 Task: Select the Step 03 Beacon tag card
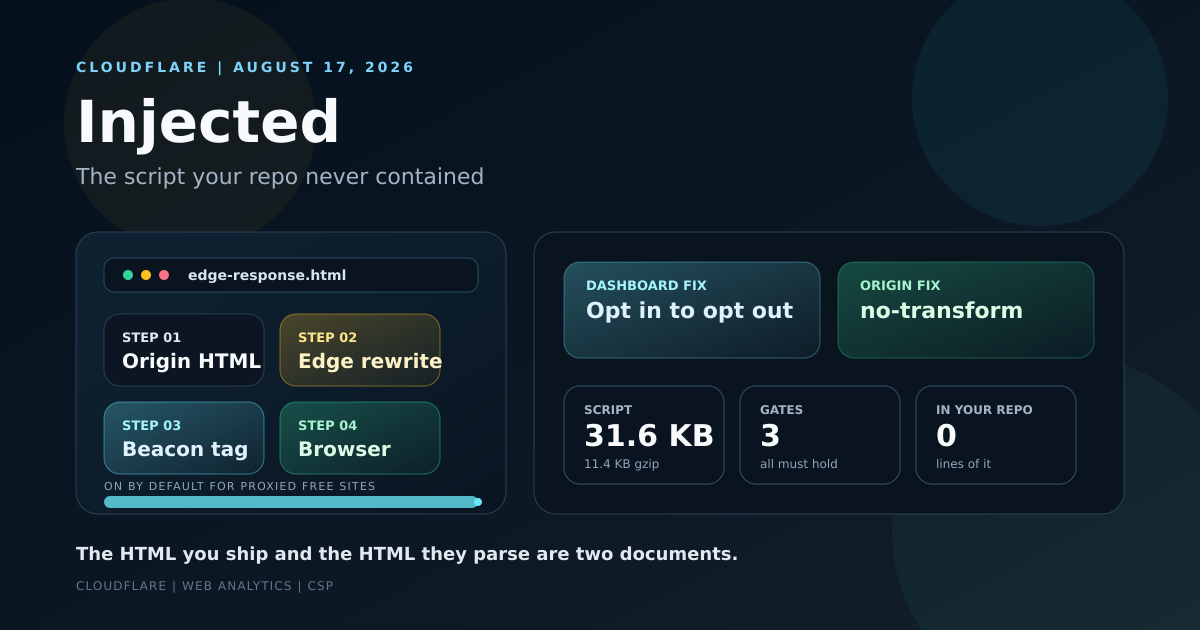tap(184, 438)
